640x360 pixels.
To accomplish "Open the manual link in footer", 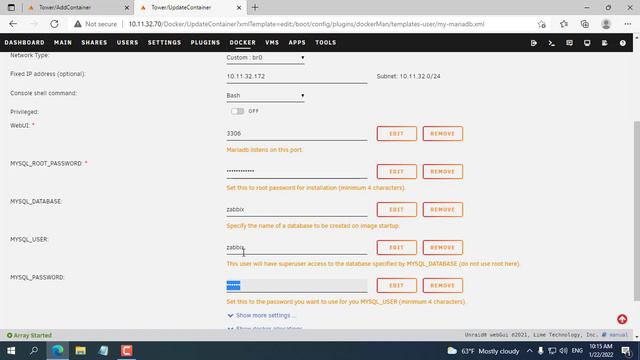I will [616, 335].
